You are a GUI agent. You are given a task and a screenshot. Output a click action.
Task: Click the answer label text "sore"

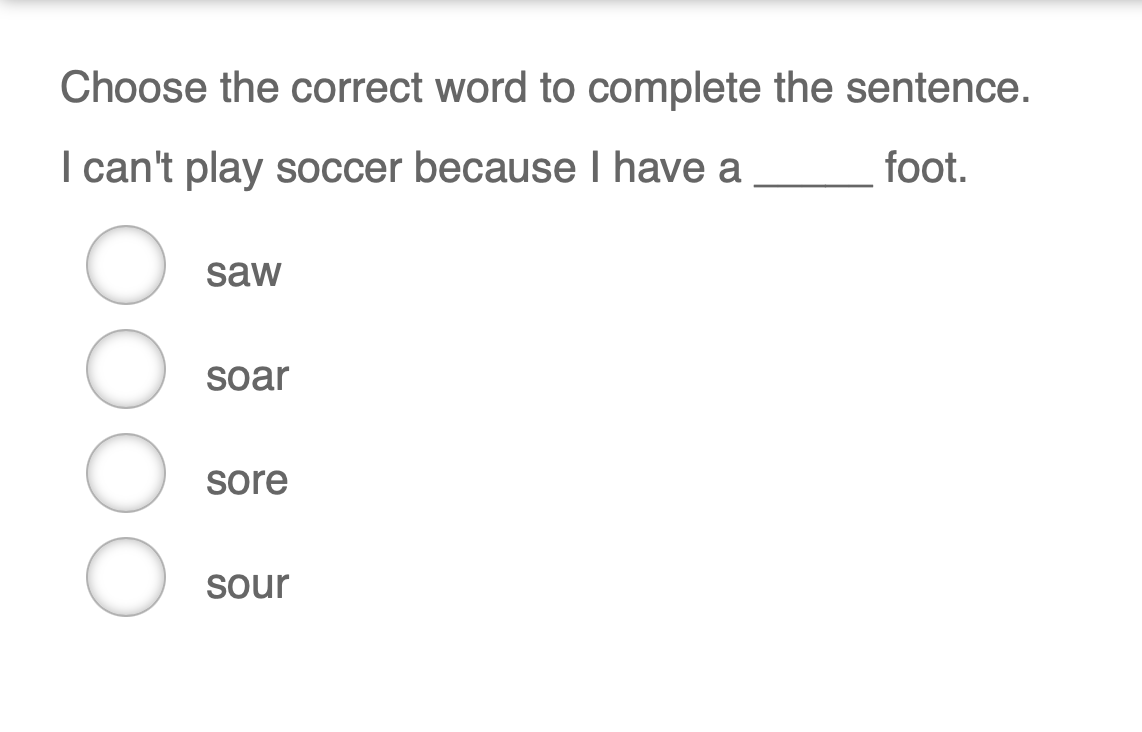pos(247,480)
